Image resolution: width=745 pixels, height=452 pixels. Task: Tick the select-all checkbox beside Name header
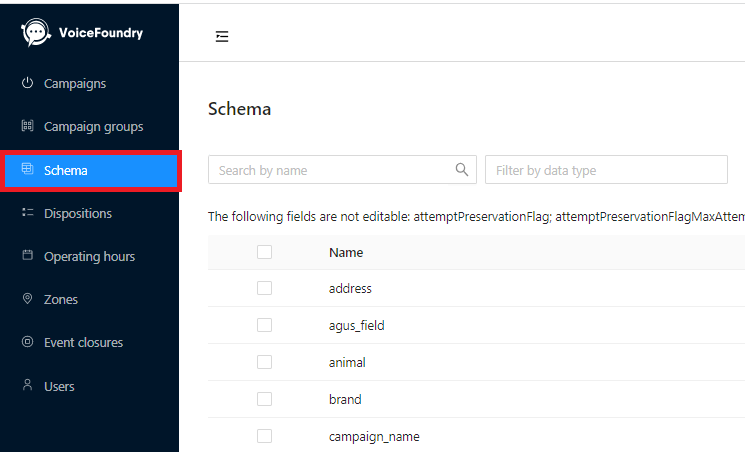264,252
